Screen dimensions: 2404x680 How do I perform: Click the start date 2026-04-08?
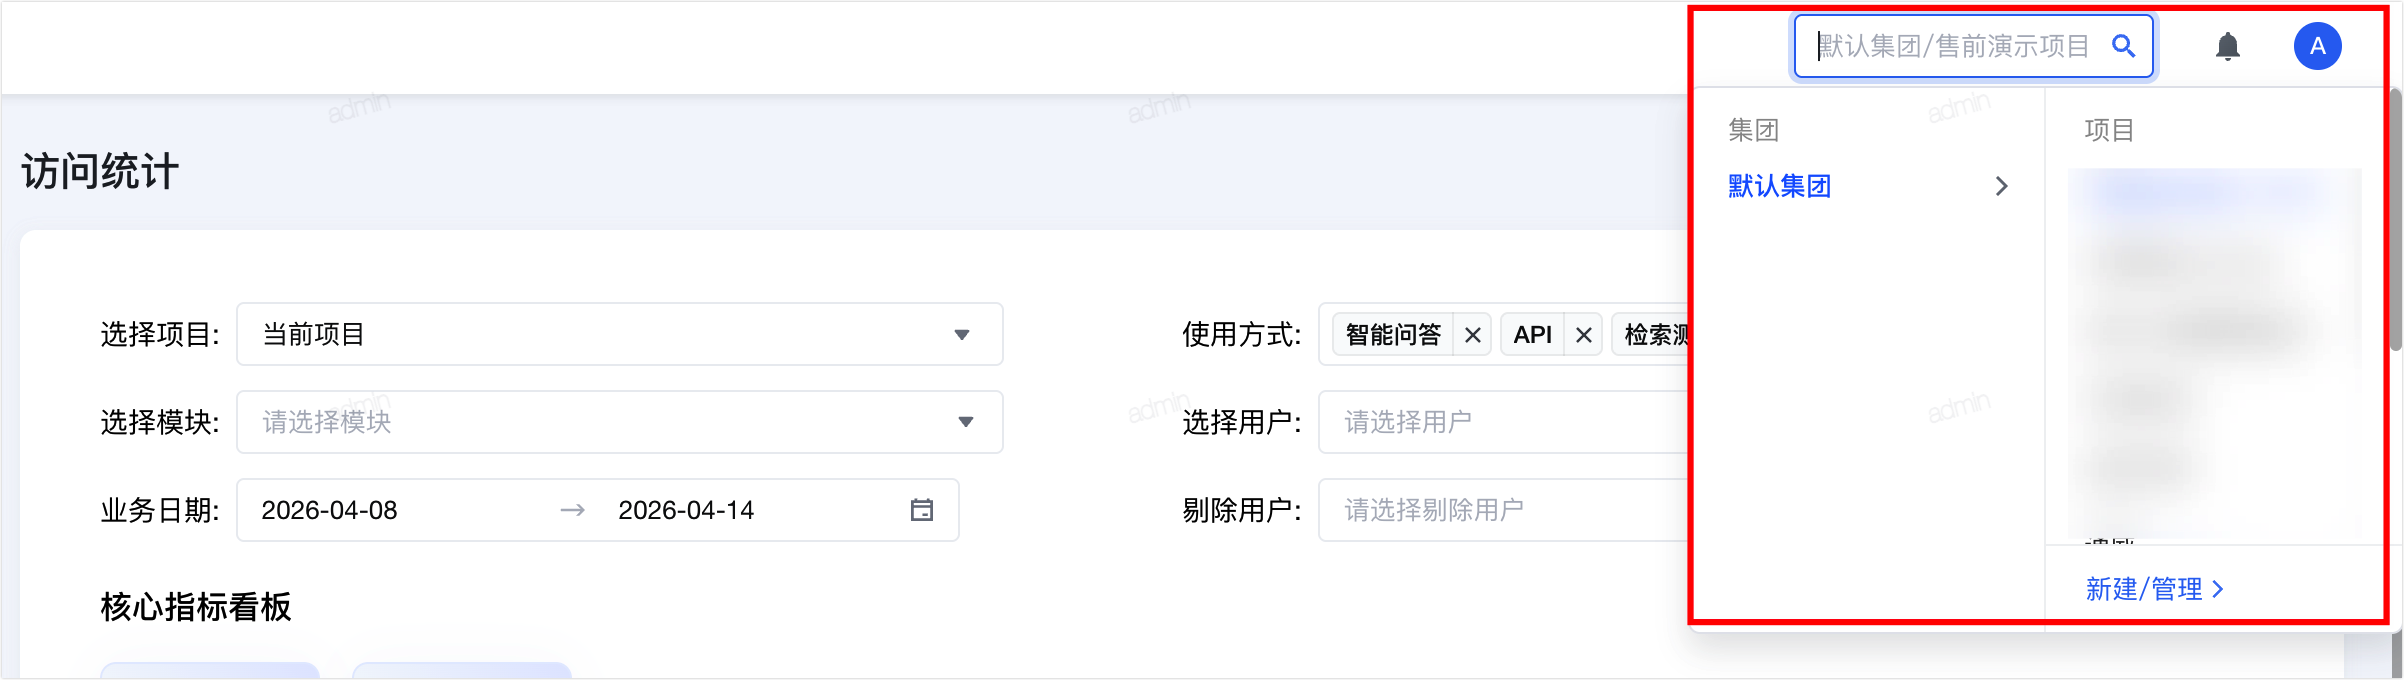click(329, 510)
